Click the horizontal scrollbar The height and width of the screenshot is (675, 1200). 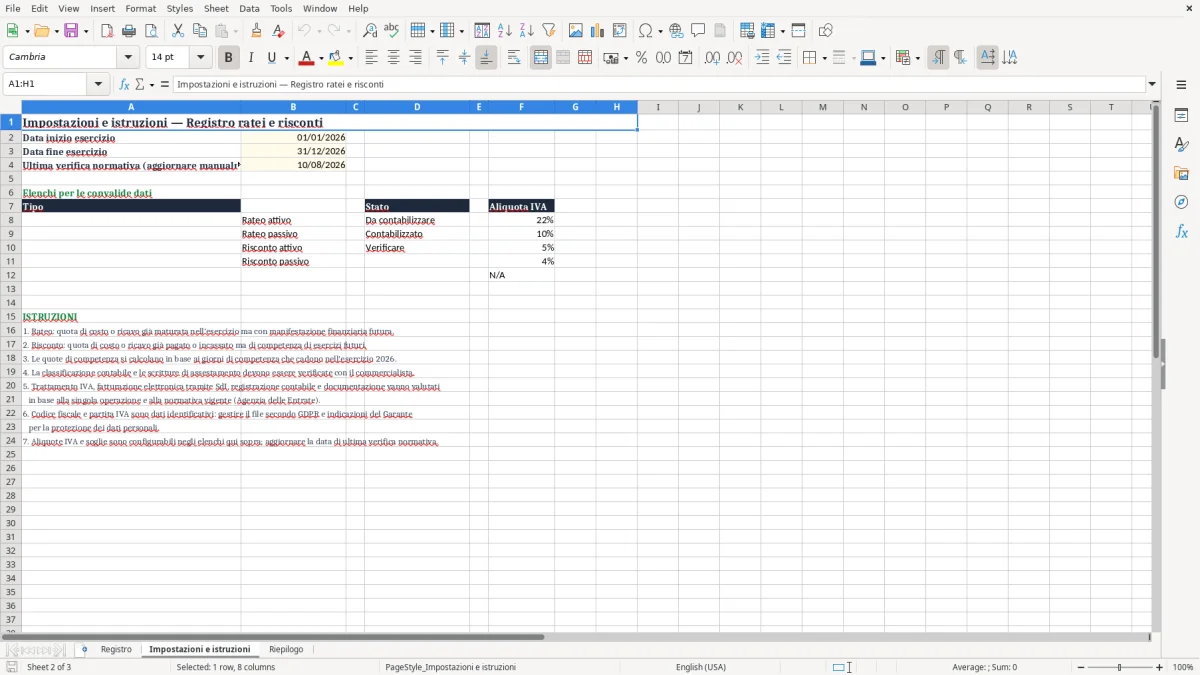272,637
